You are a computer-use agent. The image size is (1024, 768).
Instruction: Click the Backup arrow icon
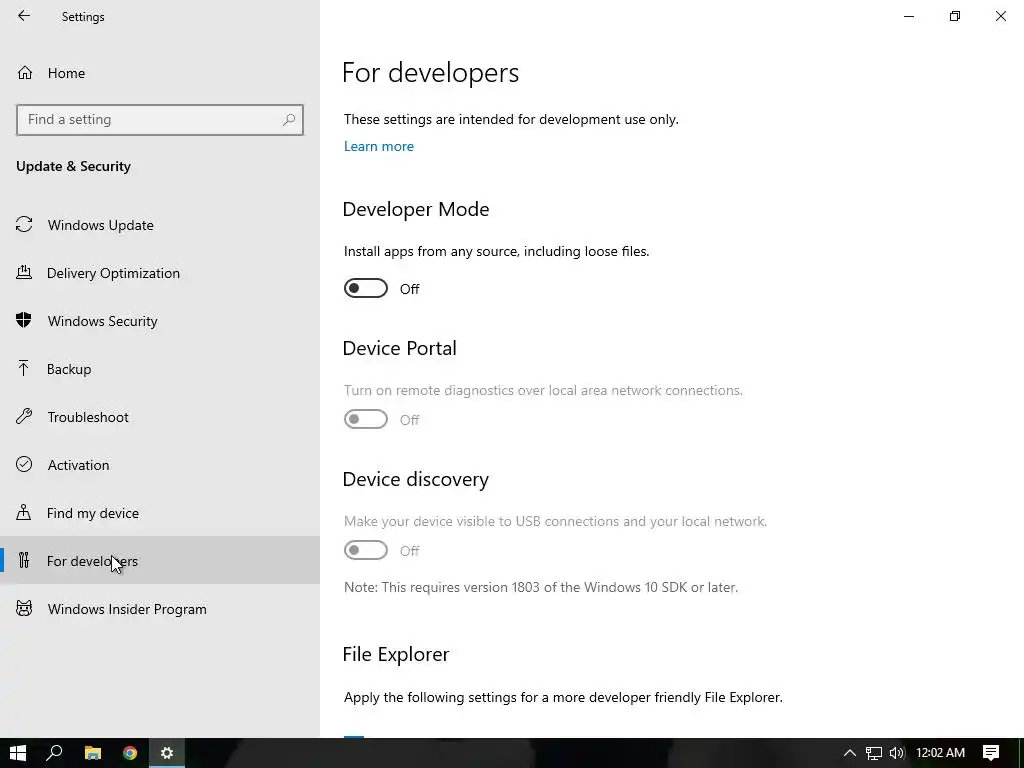24,368
